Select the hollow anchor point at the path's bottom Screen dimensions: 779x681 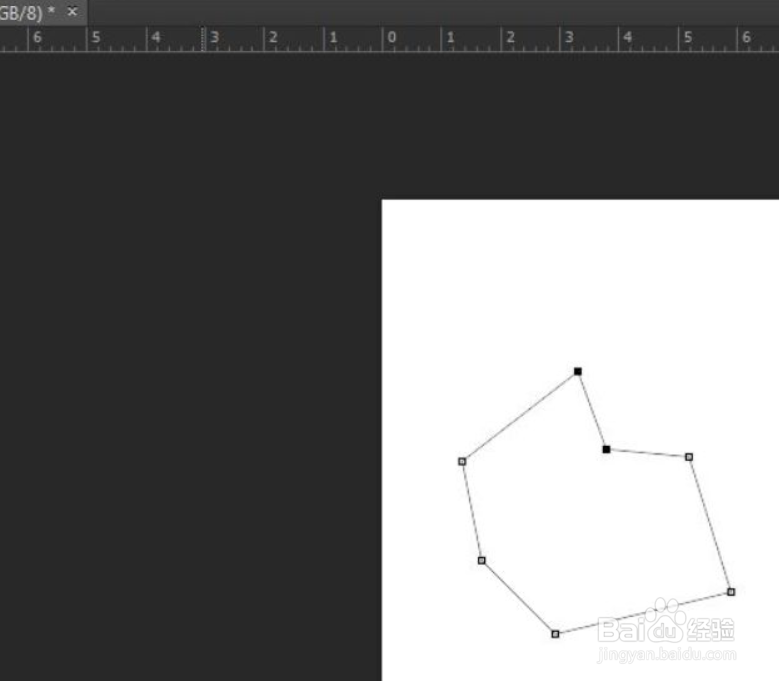[x=555, y=634]
